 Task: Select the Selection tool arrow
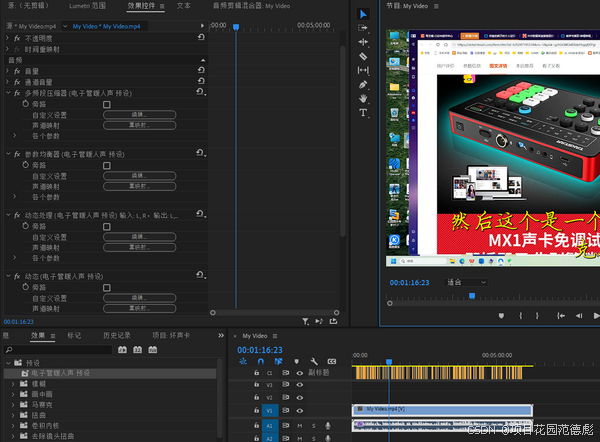(363, 14)
